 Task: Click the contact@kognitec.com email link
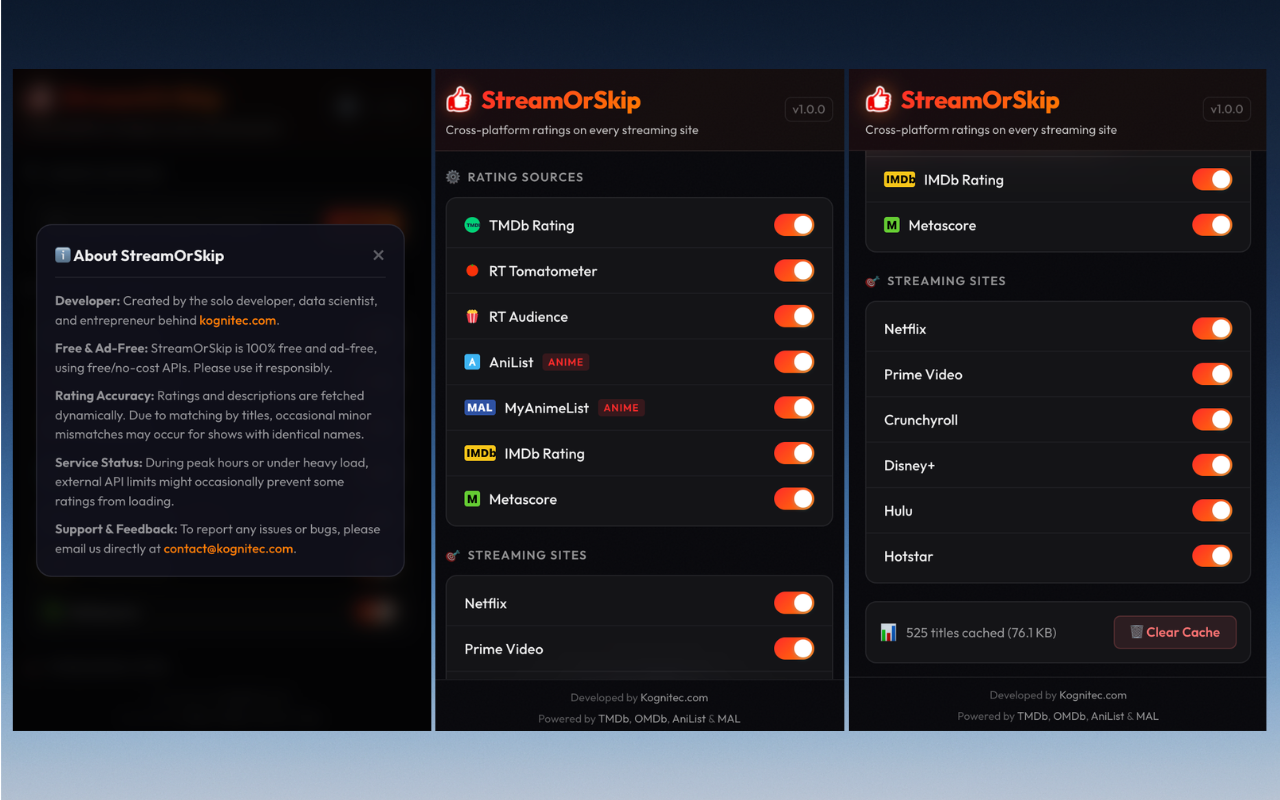tap(228, 549)
